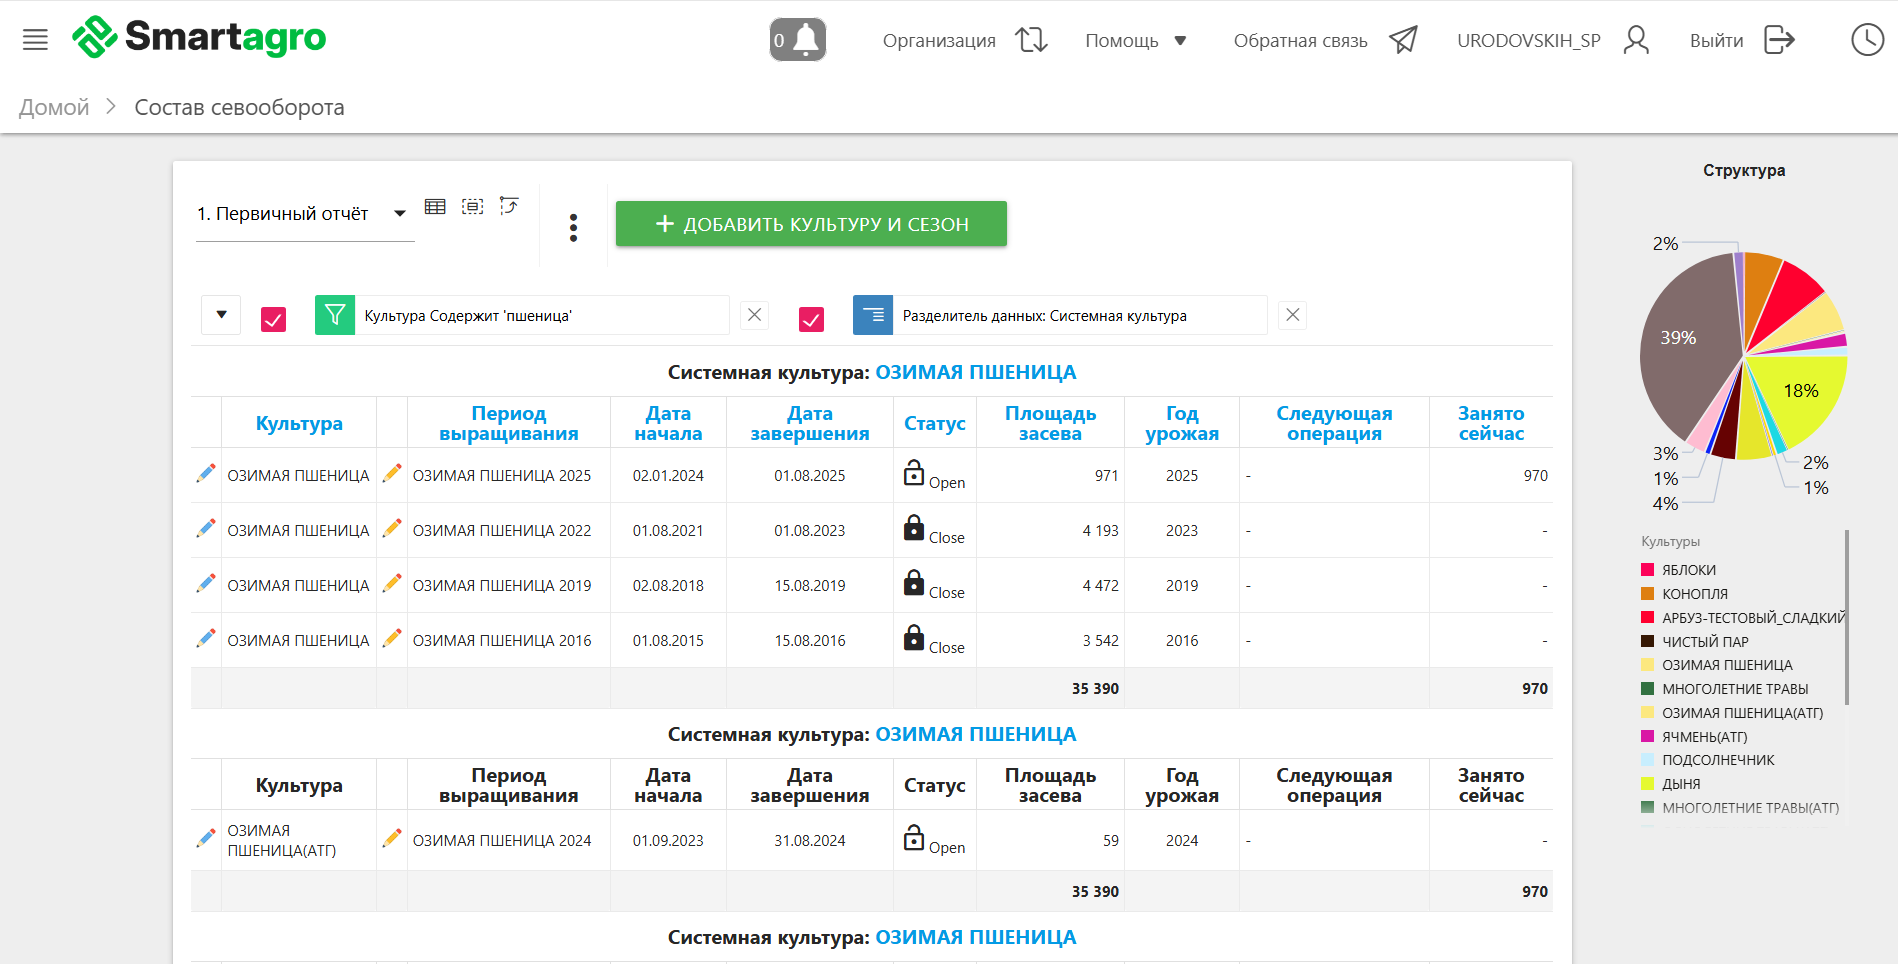
Task: Open the three-dot more options menu
Action: pyautogui.click(x=573, y=228)
